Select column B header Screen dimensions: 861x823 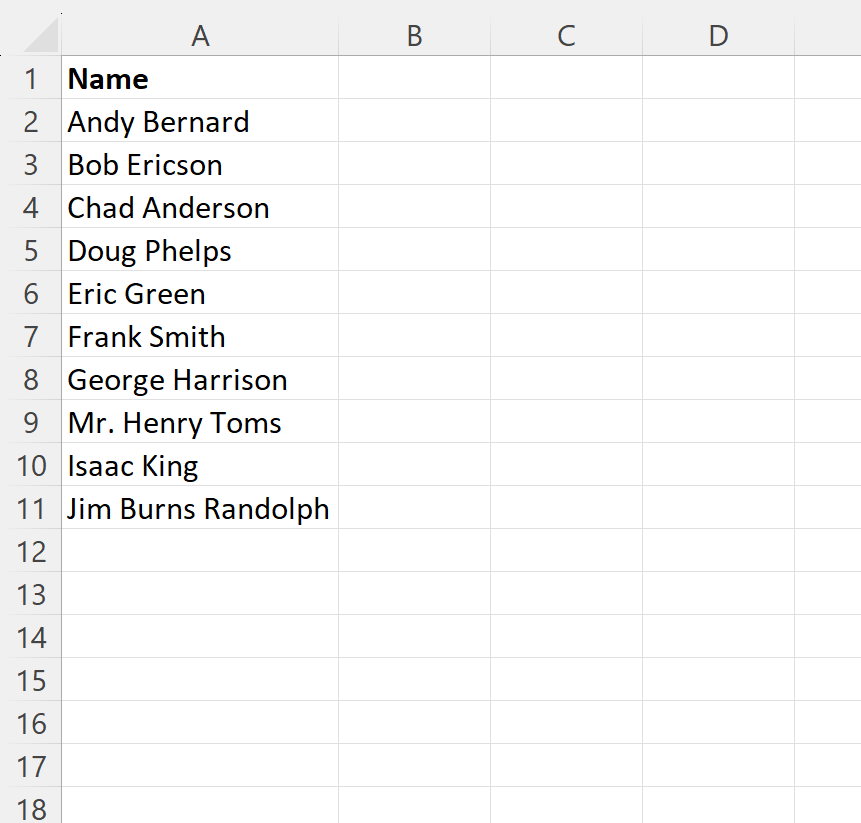[414, 36]
